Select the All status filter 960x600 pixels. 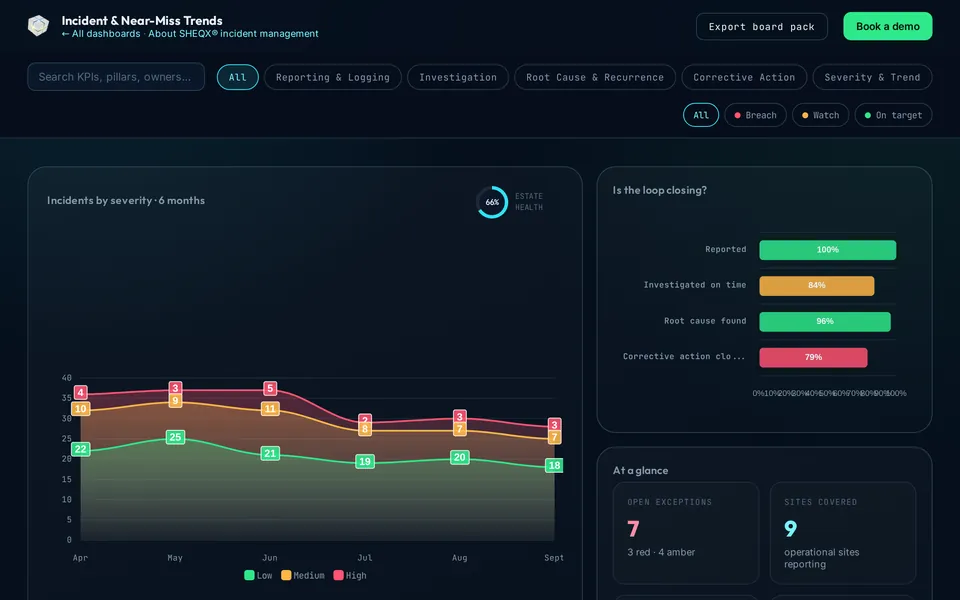pyautogui.click(x=701, y=115)
